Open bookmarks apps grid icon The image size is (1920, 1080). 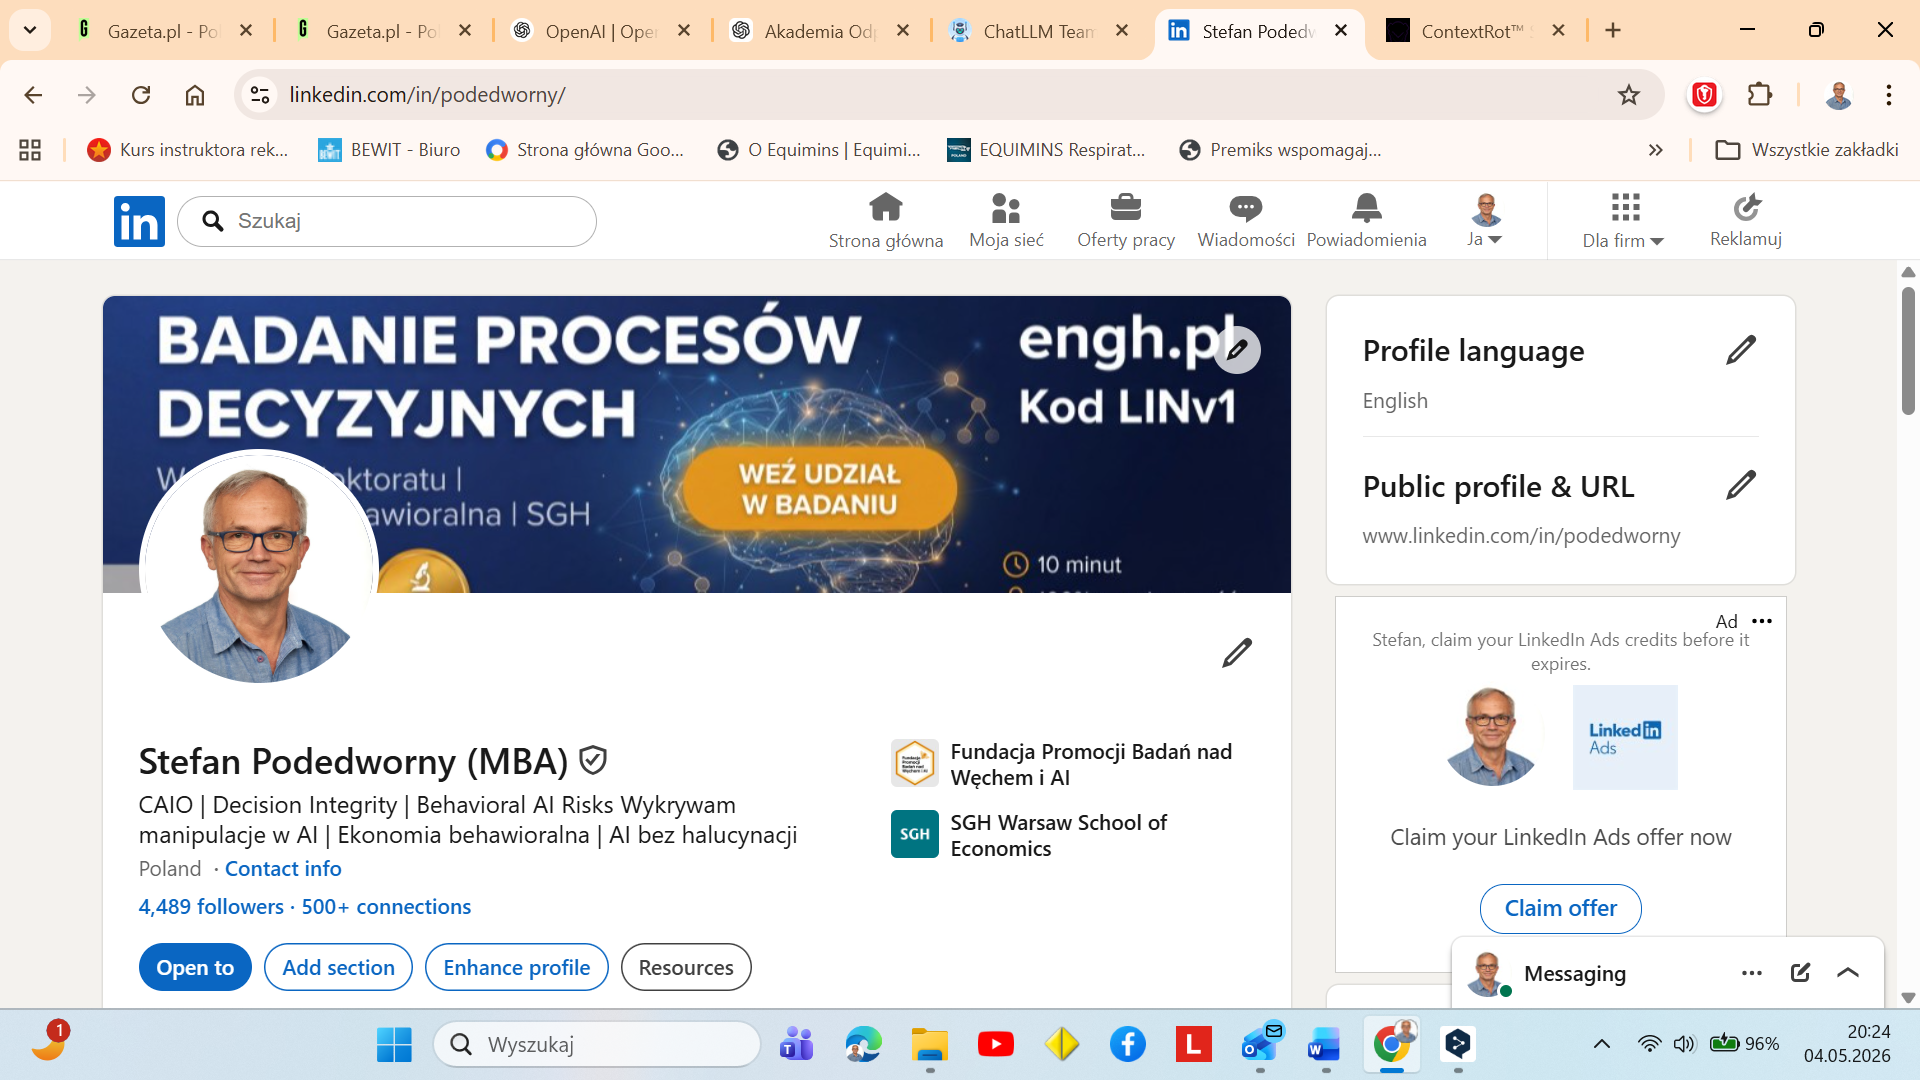pos(30,150)
